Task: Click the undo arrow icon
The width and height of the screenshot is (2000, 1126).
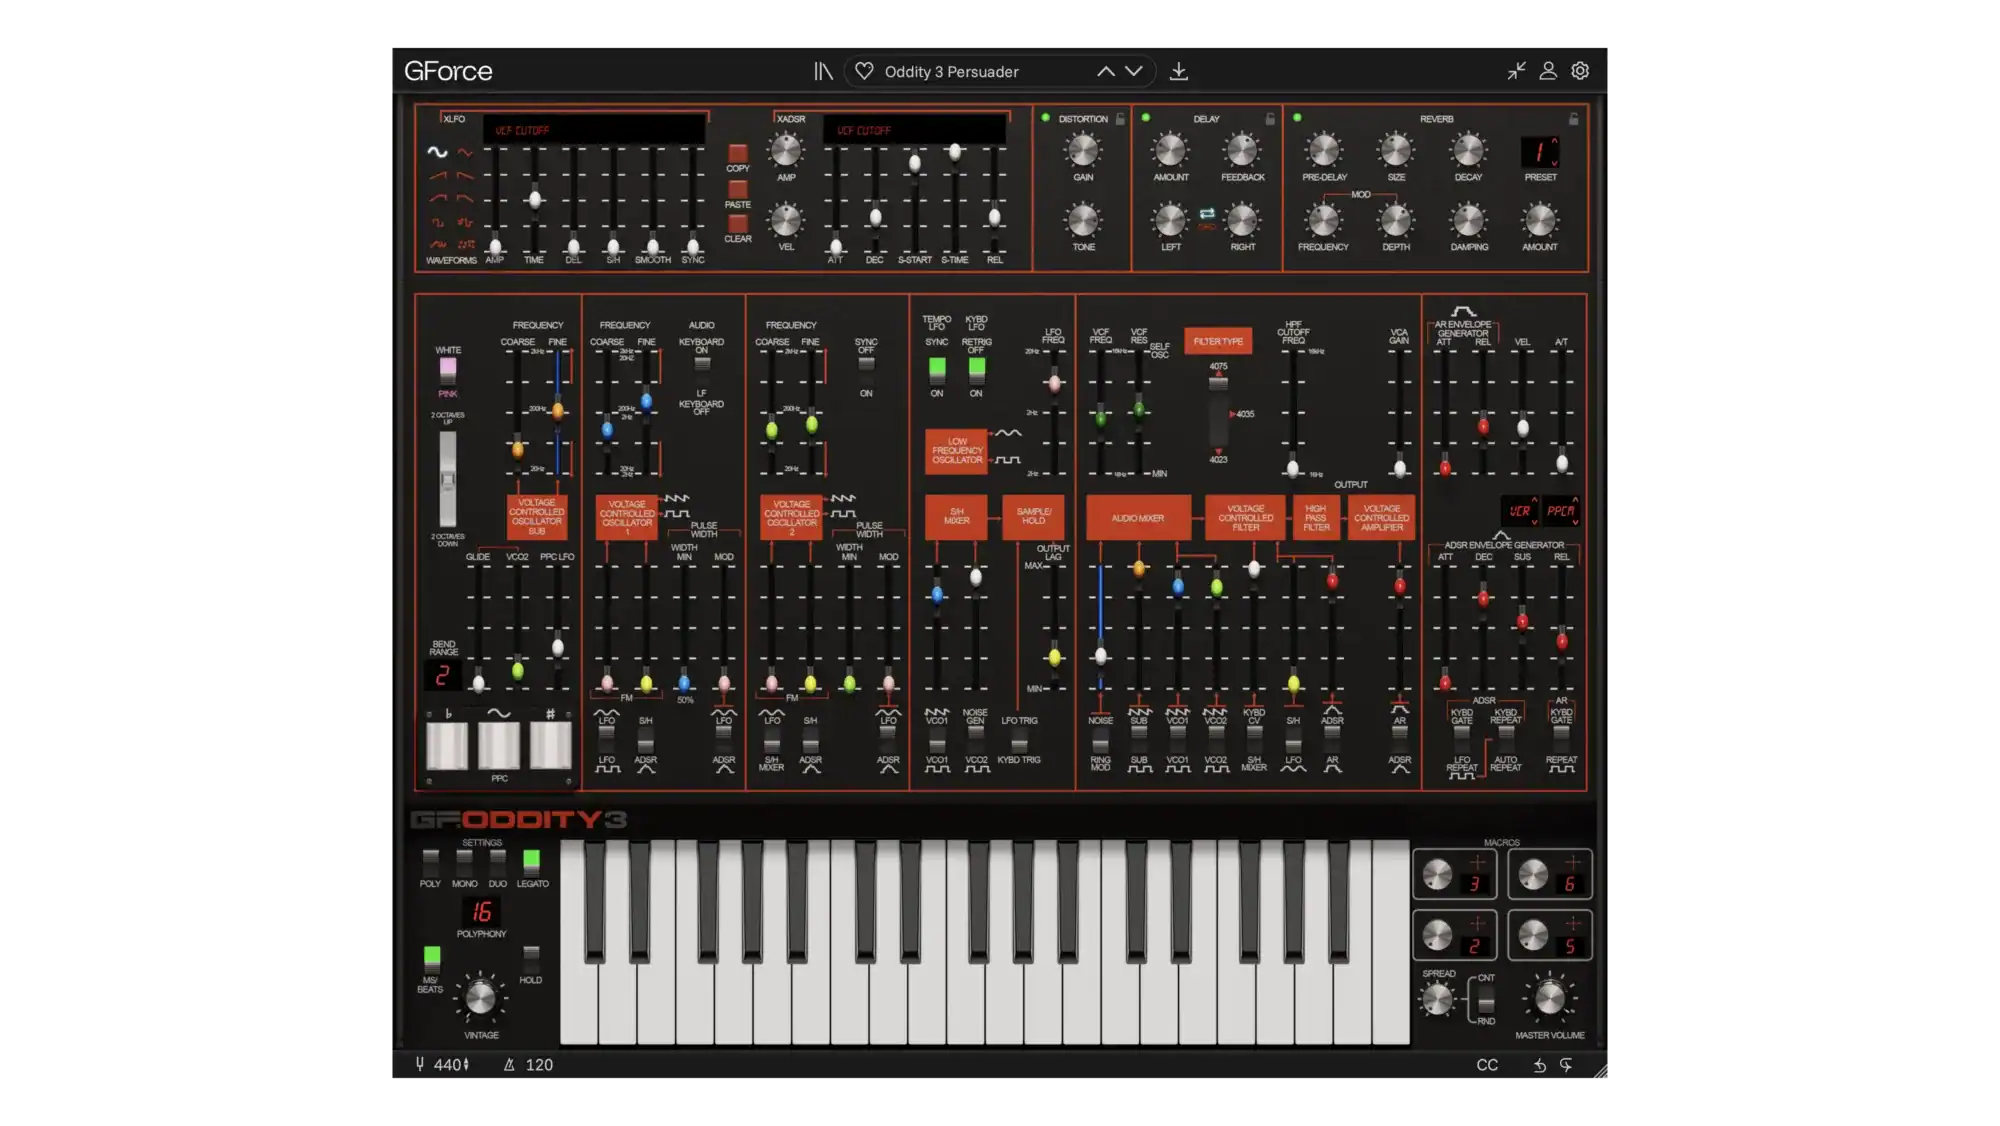Action: pos(1540,1065)
